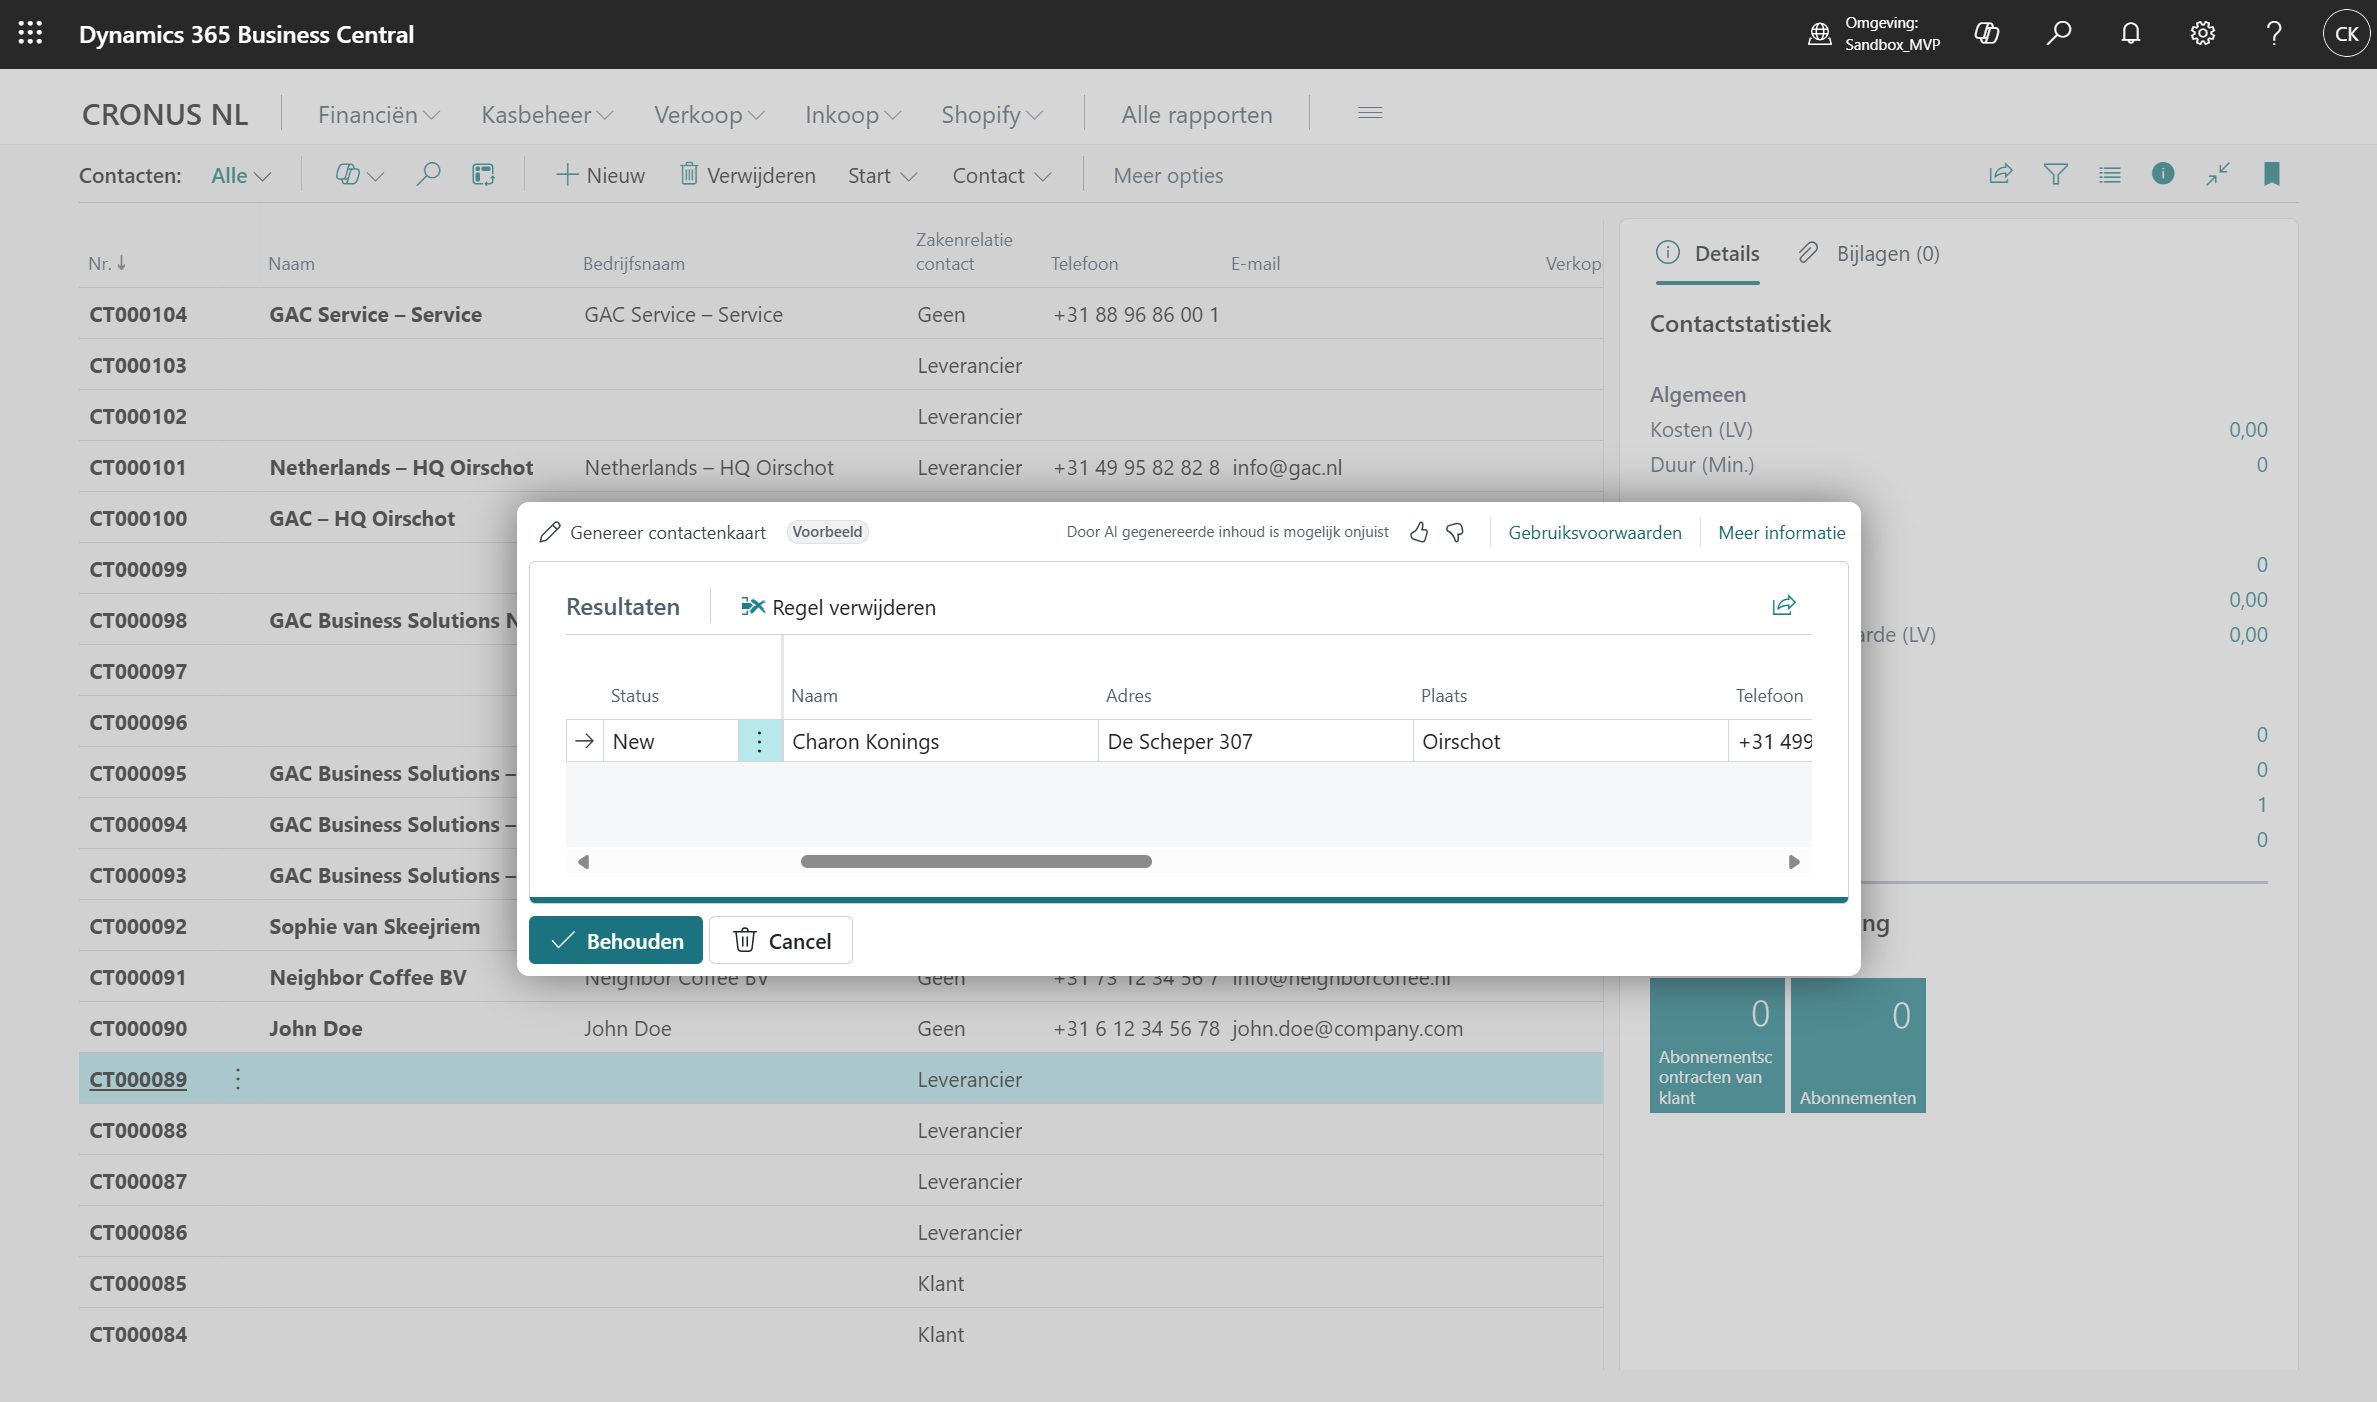Open the Gebruiksvoorwaarden link
The image size is (2377, 1402).
coord(1594,533)
